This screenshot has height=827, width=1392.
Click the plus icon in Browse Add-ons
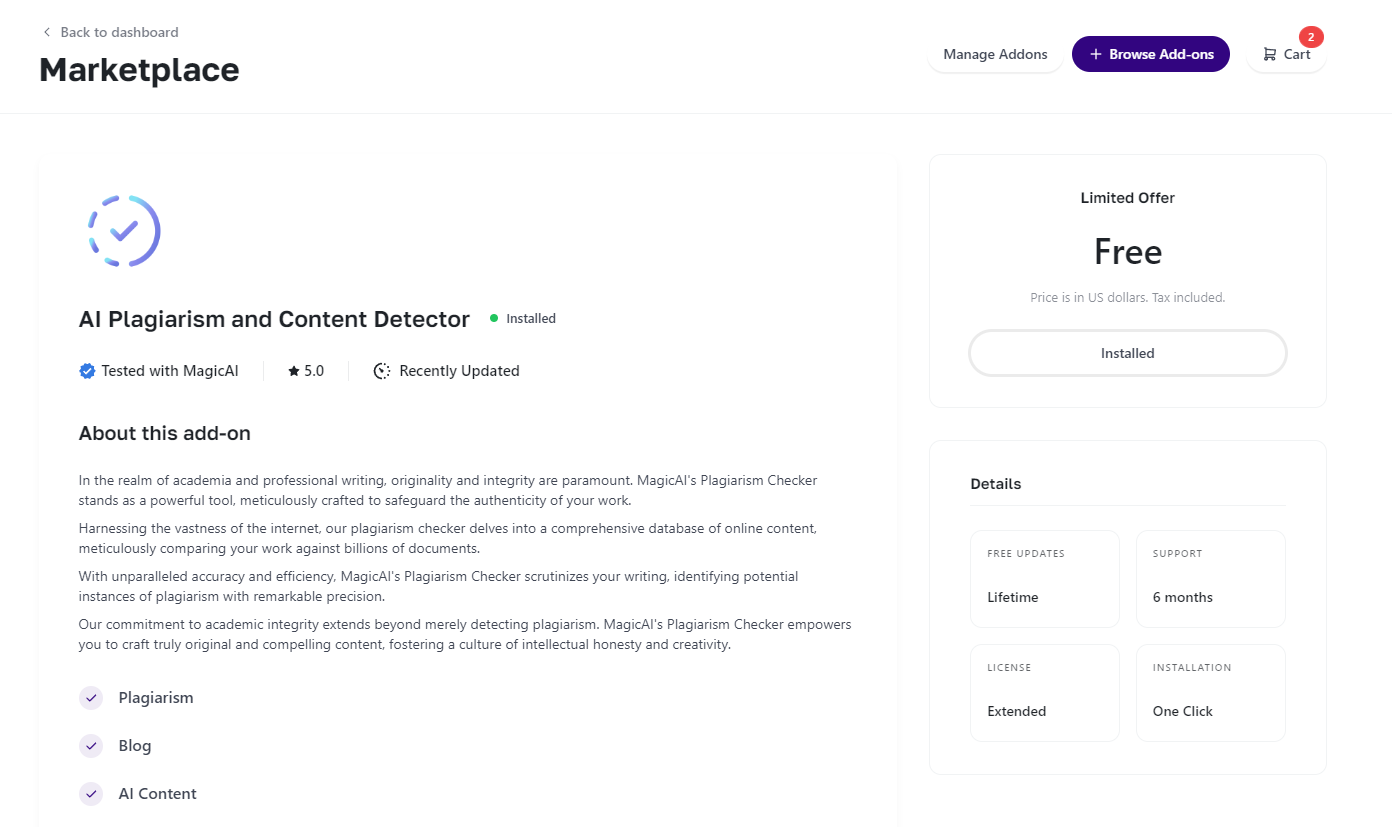(x=1096, y=54)
